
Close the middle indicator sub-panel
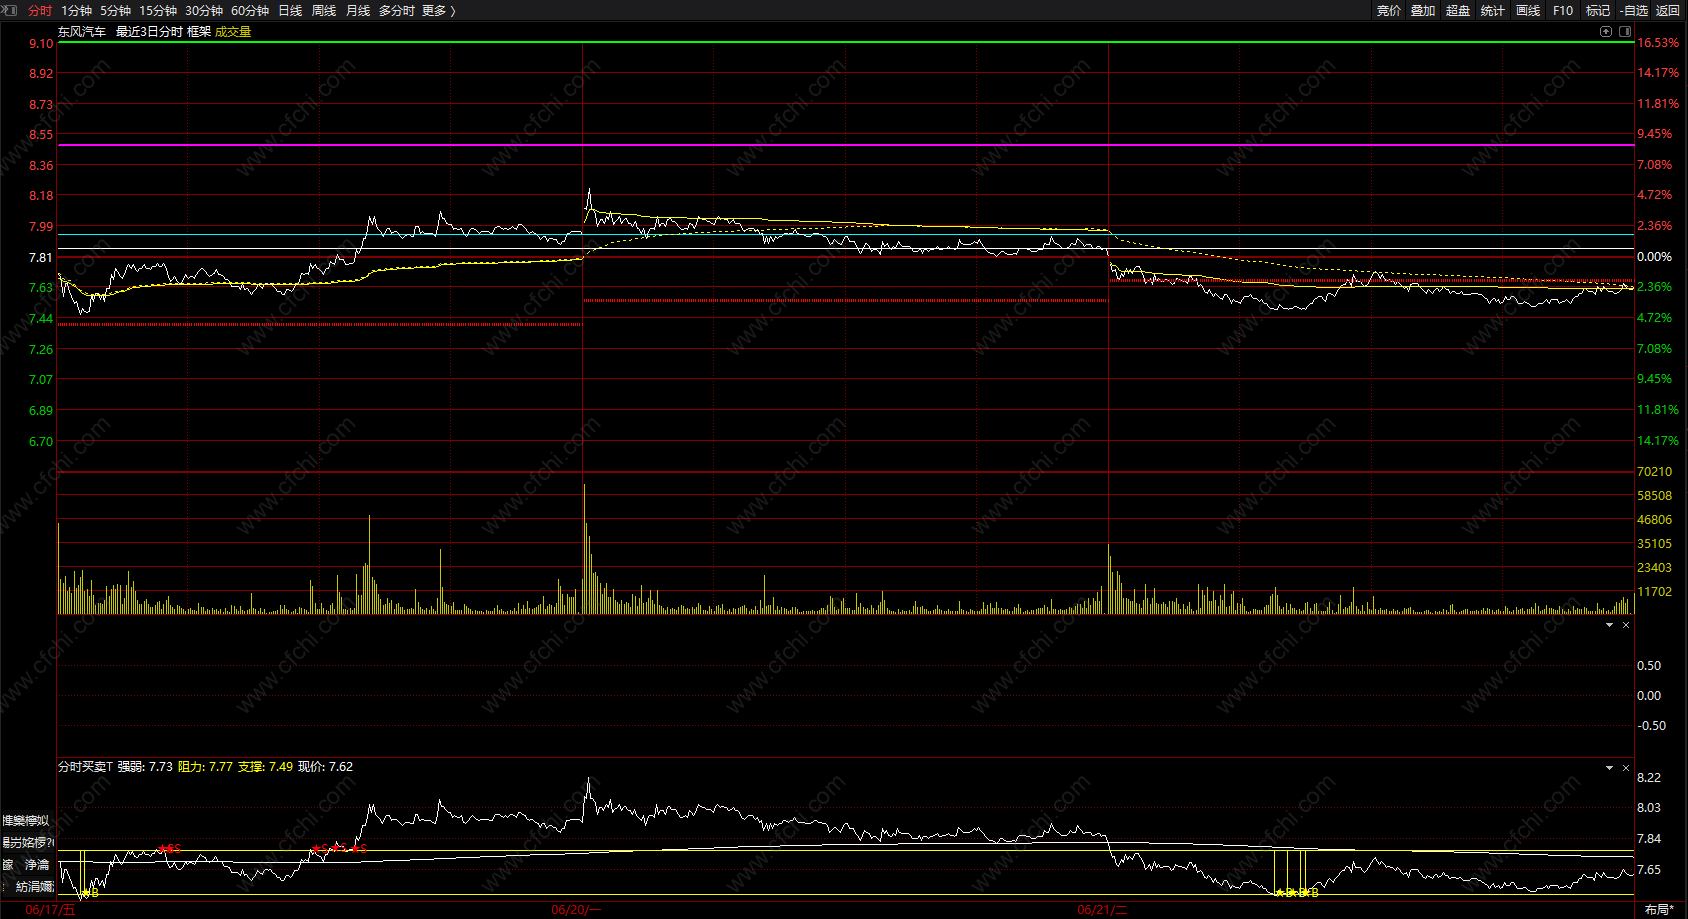point(1626,625)
